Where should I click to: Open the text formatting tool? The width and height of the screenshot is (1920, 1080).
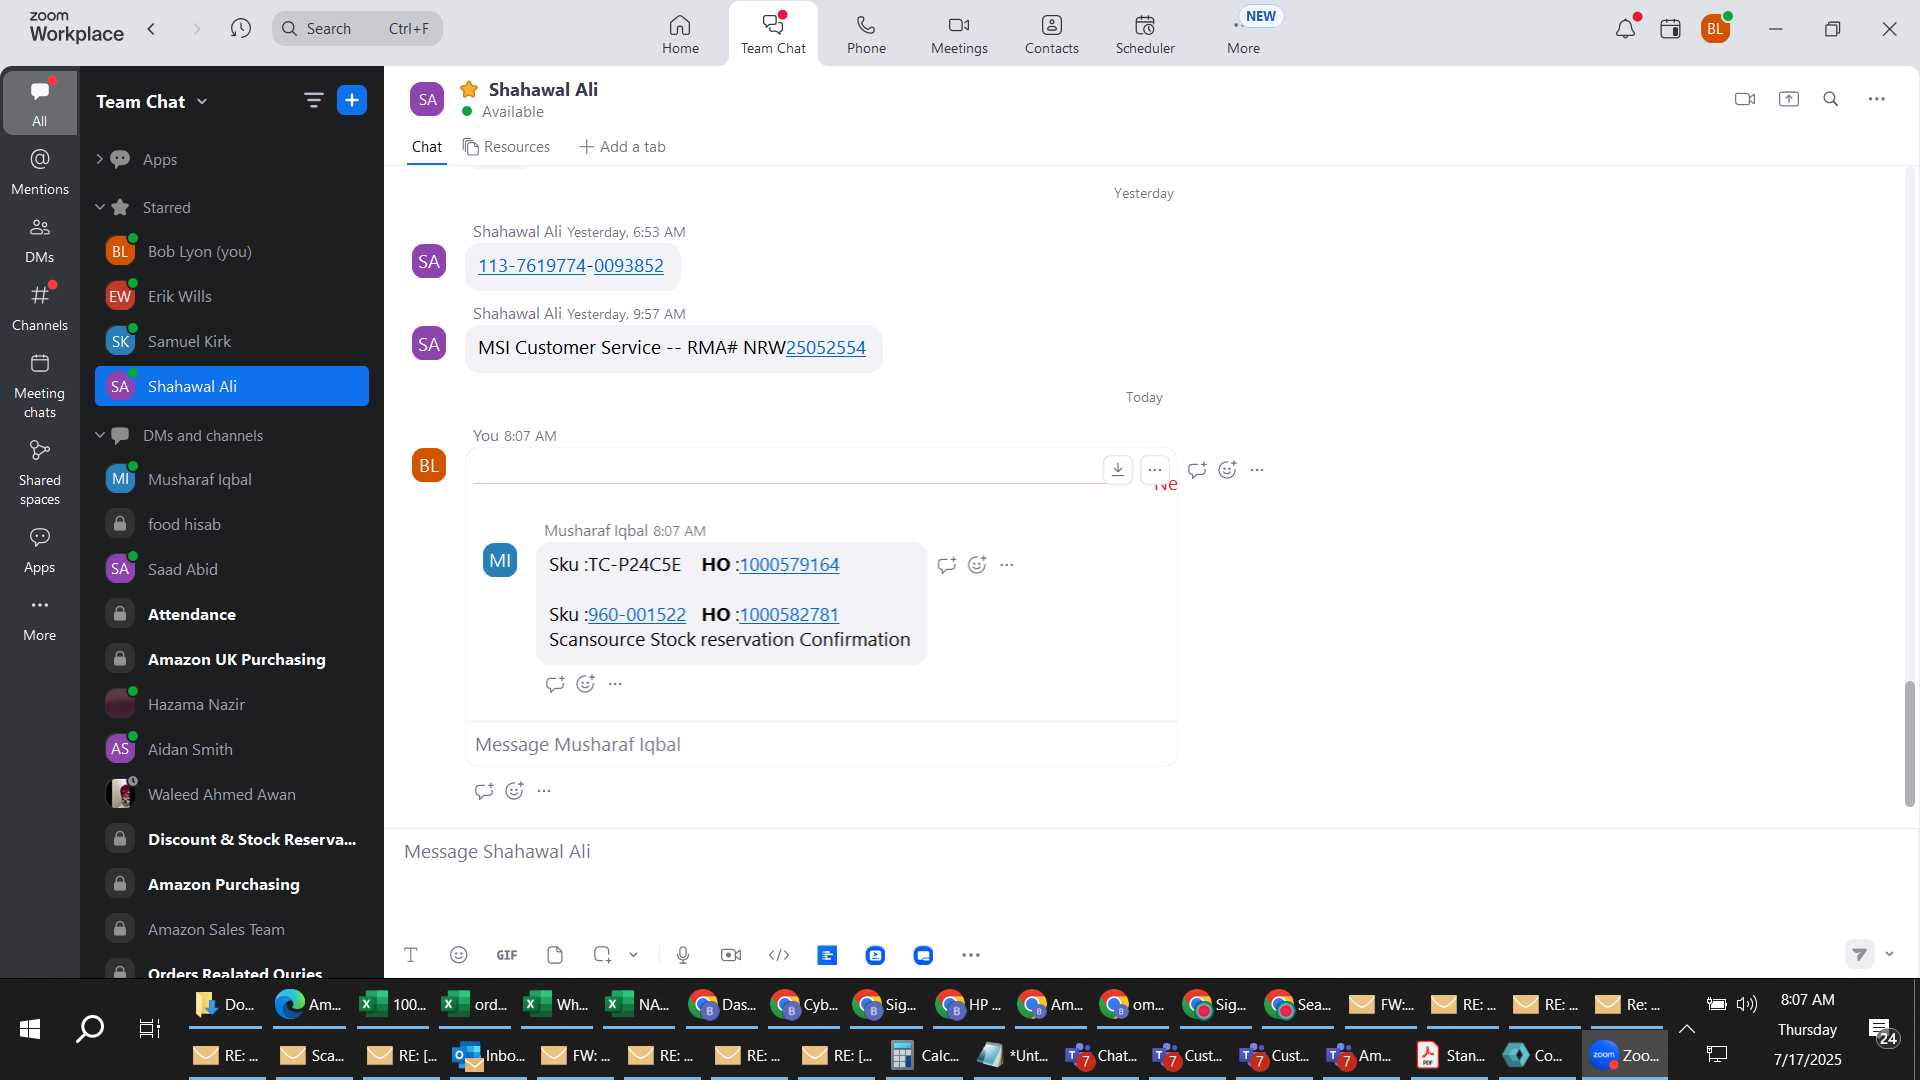(410, 955)
